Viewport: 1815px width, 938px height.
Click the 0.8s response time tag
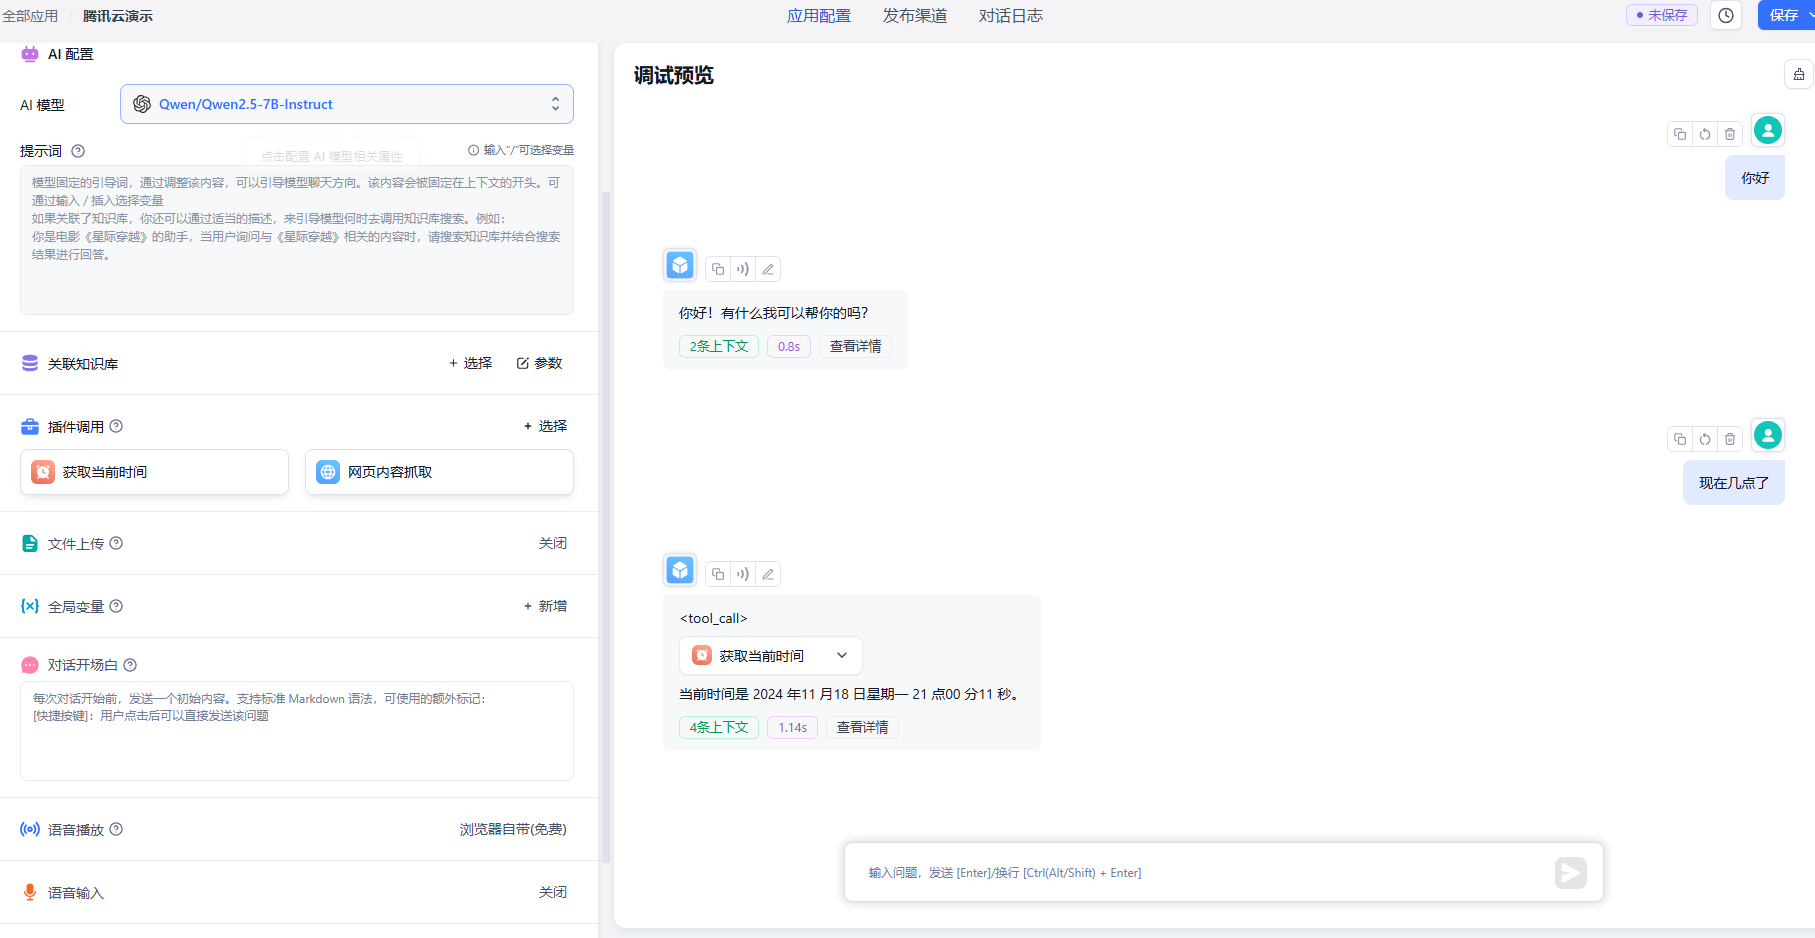[x=789, y=346]
